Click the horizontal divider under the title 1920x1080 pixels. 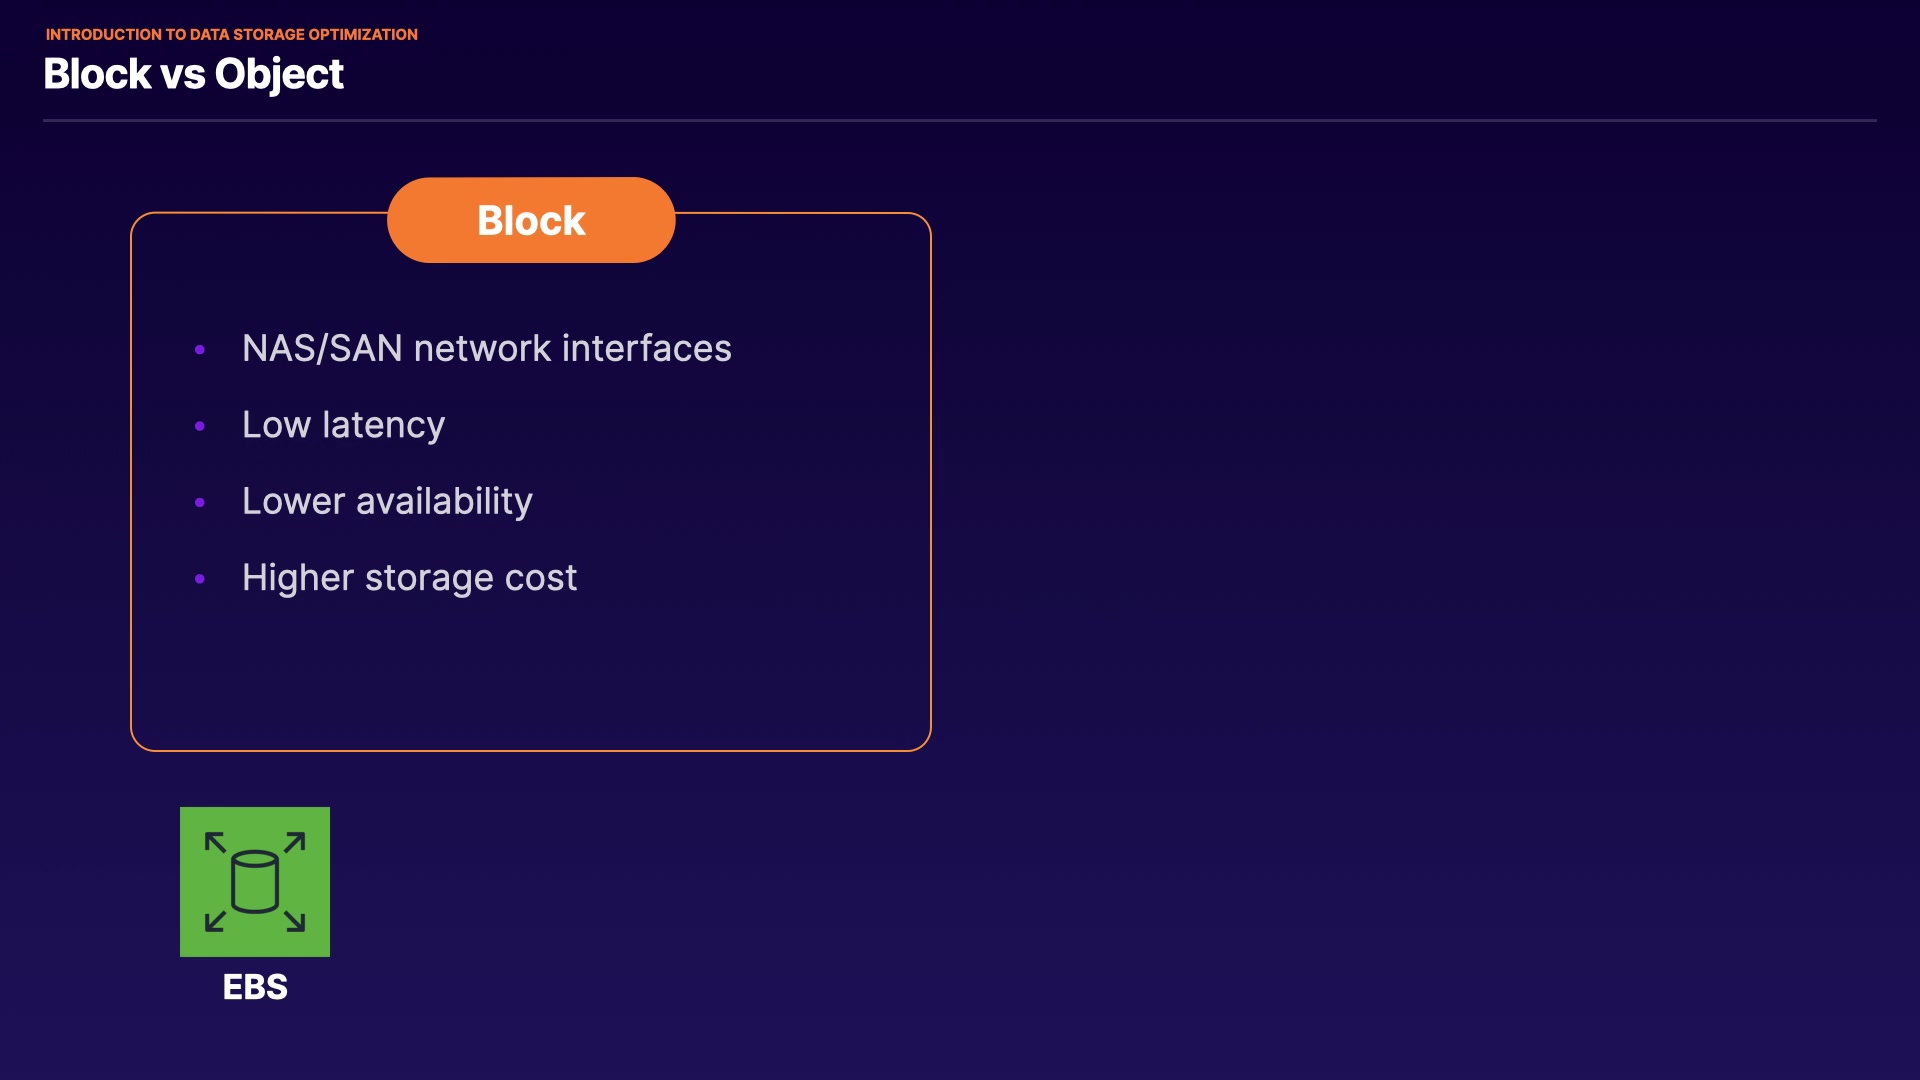[x=959, y=120]
